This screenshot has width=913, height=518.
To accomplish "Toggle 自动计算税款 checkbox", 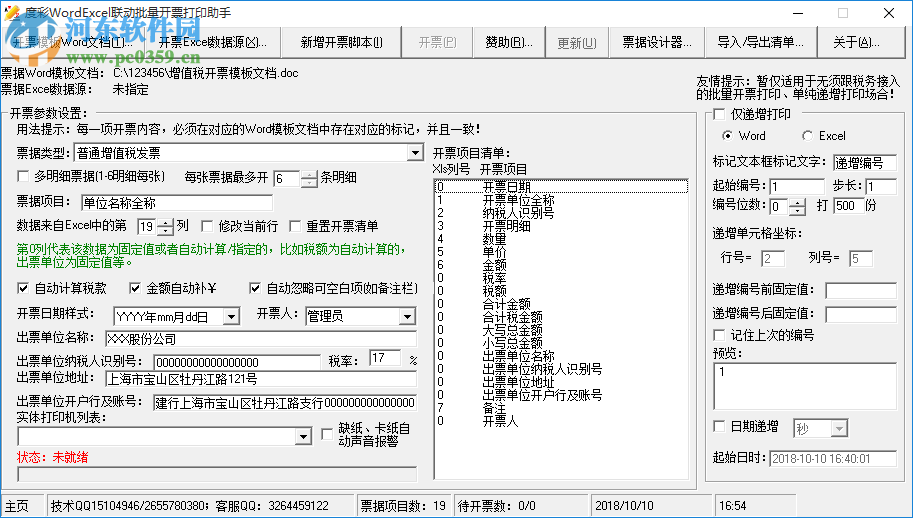I will coord(23,288).
